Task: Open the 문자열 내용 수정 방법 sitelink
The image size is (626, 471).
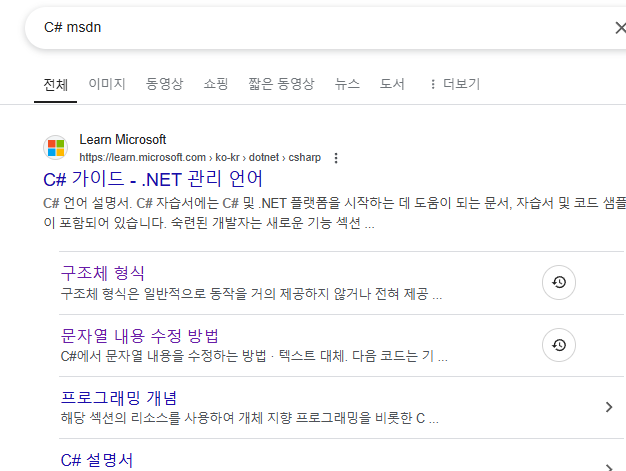Action: [140, 336]
